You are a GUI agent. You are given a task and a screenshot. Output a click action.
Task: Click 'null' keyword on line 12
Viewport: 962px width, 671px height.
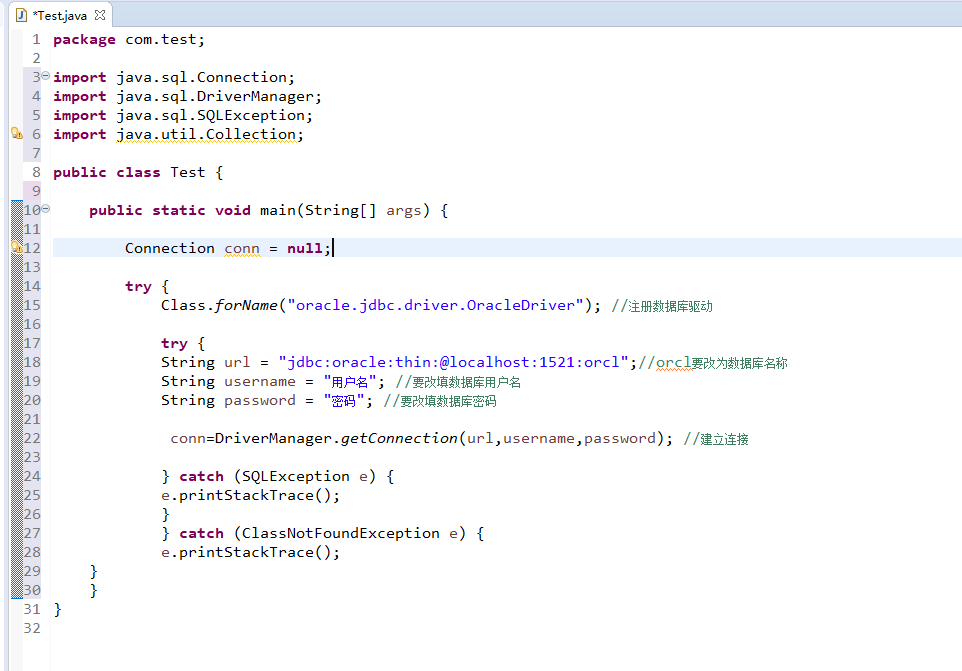pos(305,248)
